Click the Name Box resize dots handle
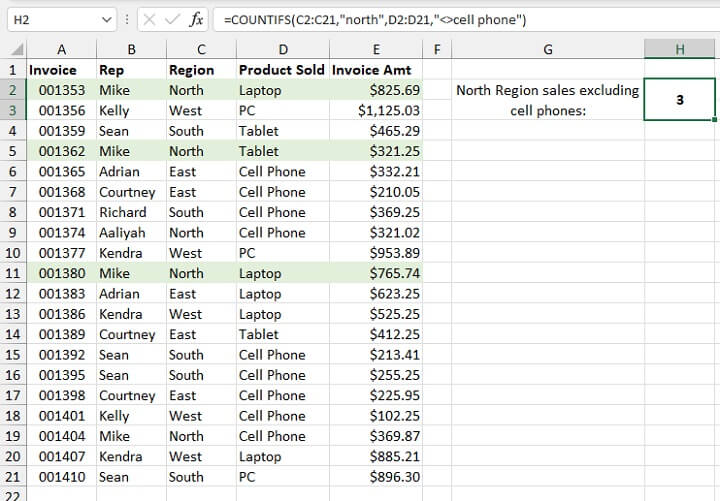This screenshot has height=501, width=720. coord(127,20)
